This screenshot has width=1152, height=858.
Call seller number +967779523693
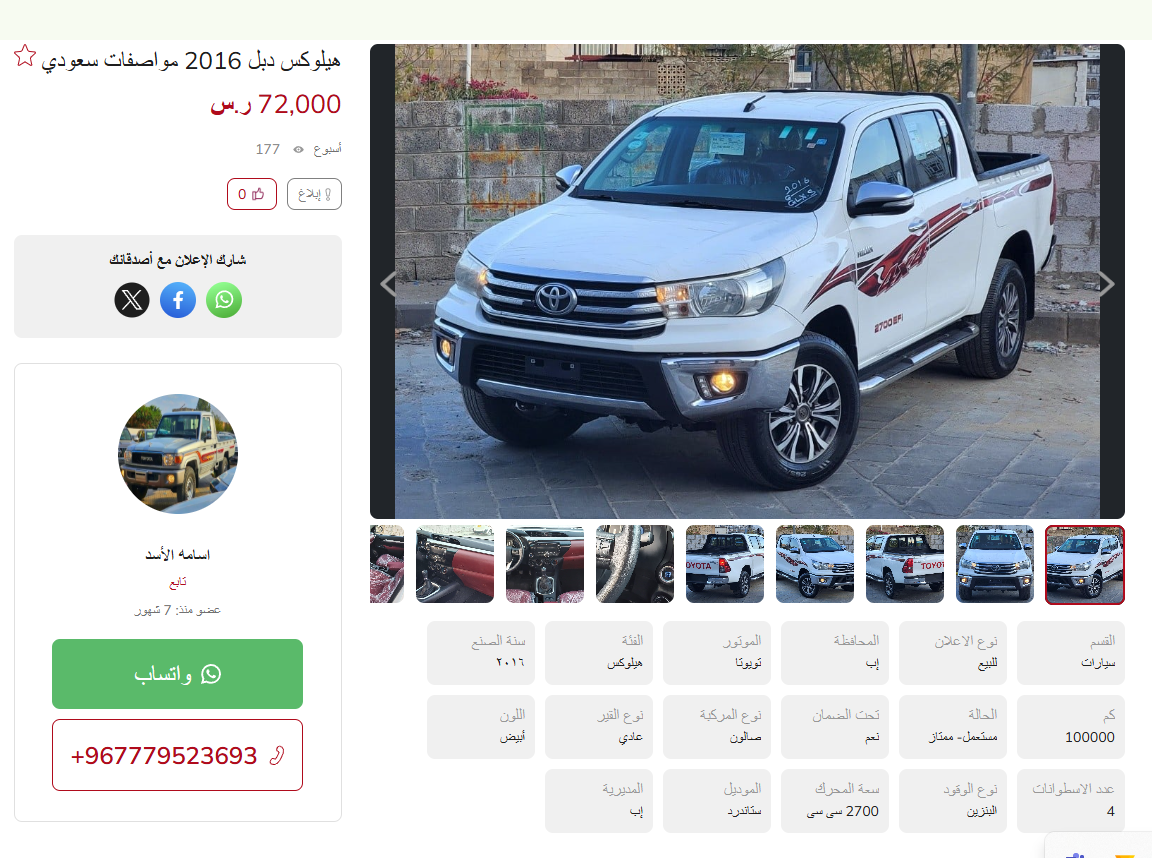tap(177, 755)
